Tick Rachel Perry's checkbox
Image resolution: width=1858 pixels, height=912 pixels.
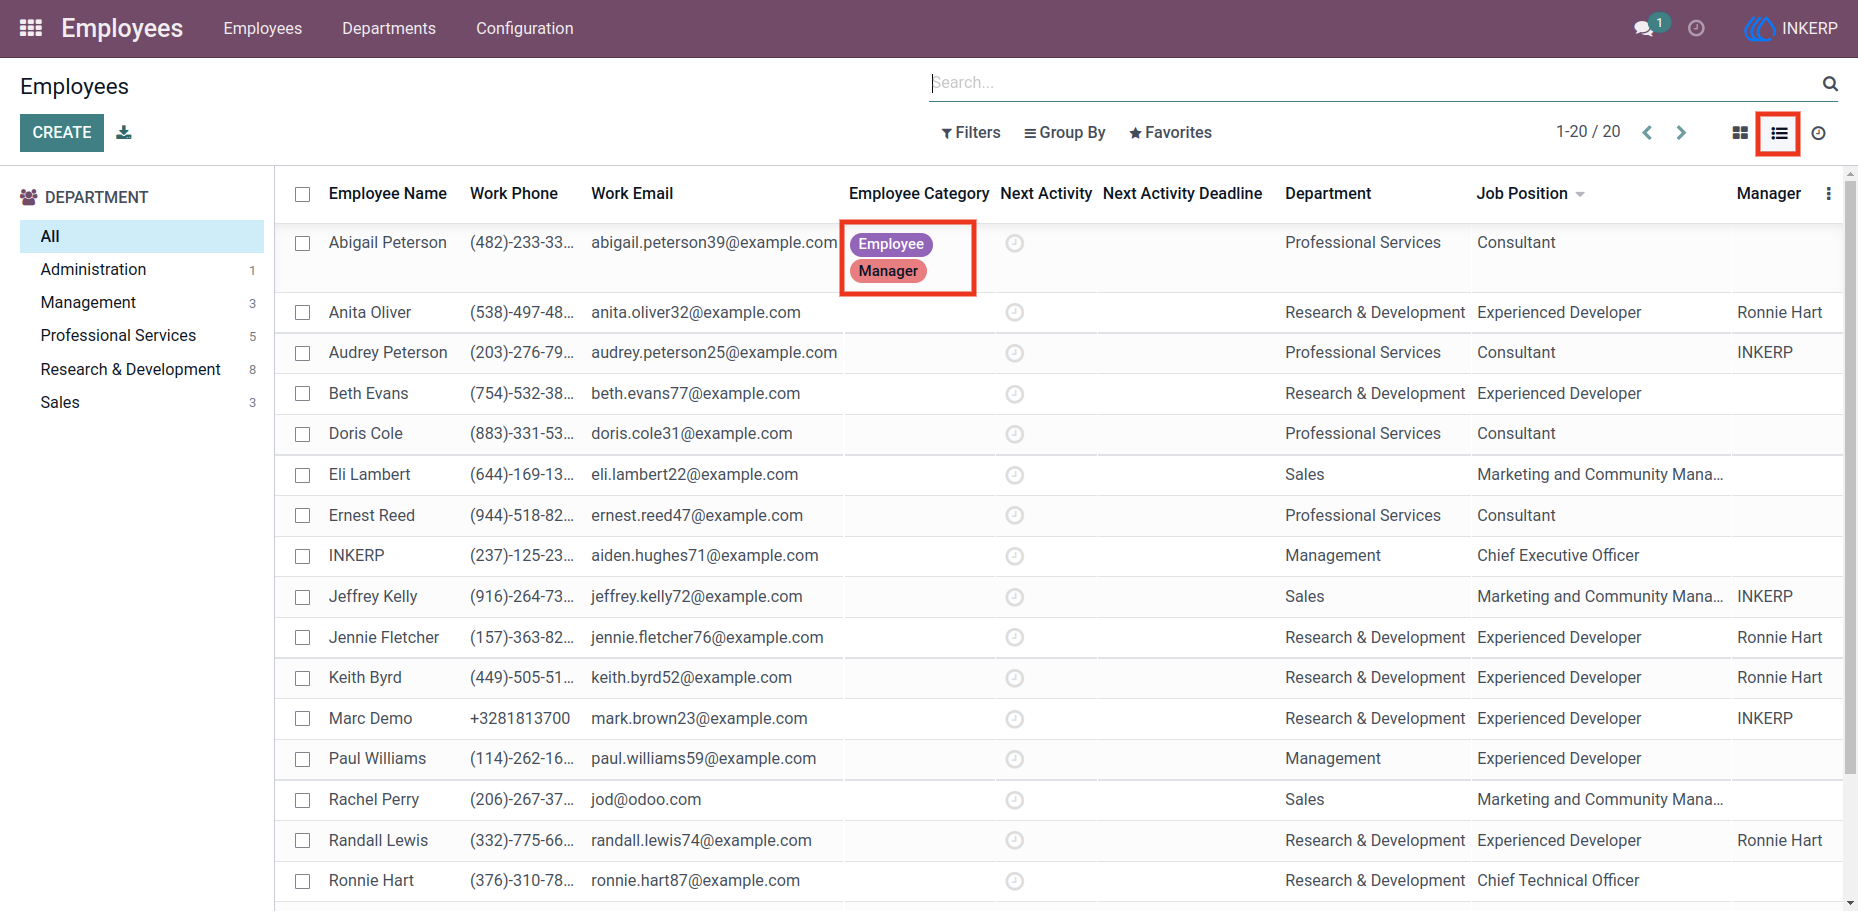[x=303, y=800]
